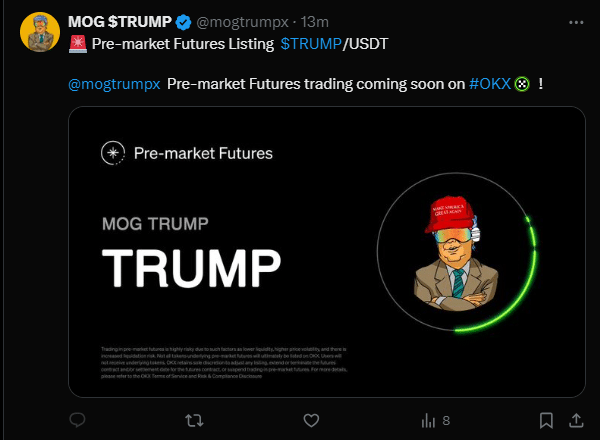Bookmark this post
The image size is (600, 440).
pyautogui.click(x=546, y=420)
